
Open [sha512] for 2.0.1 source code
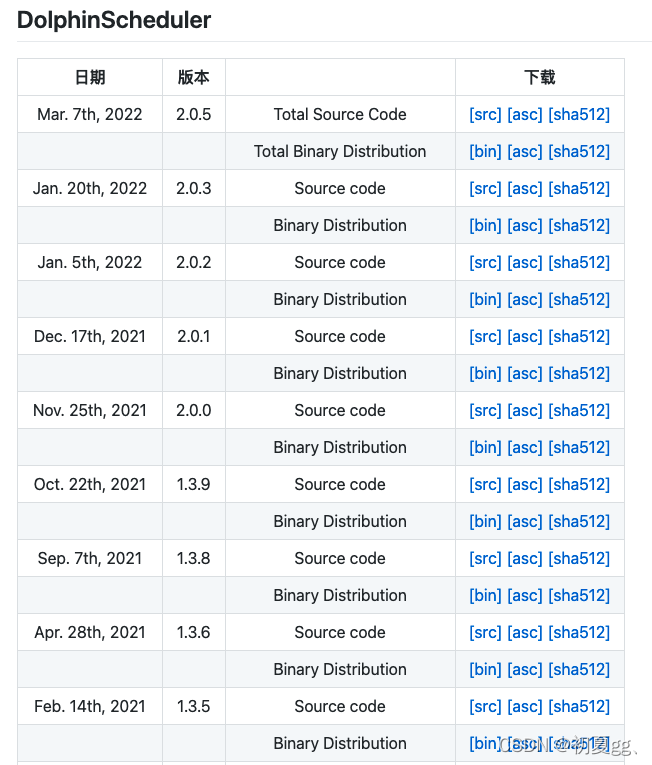tap(579, 336)
